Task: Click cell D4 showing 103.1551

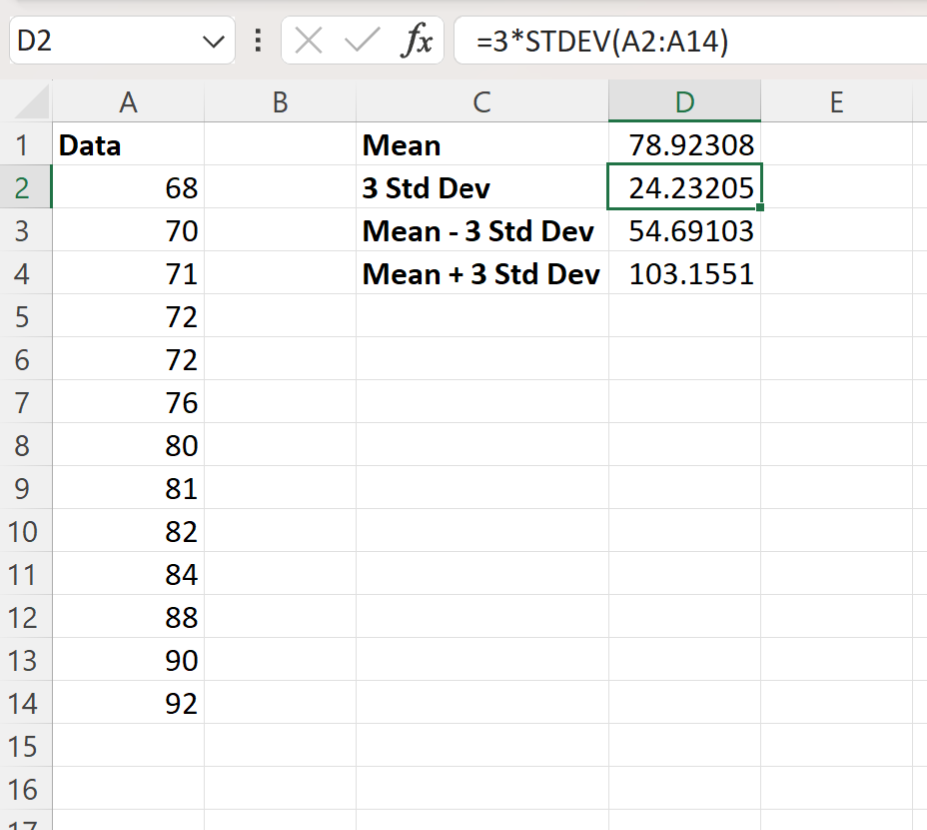Action: (684, 274)
